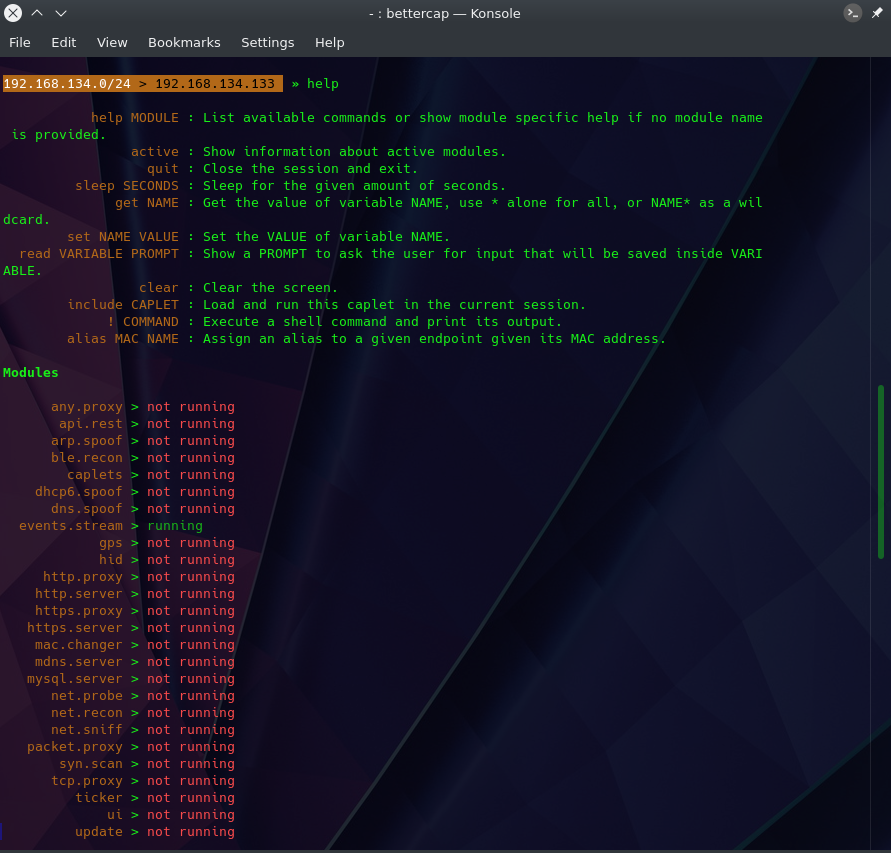Image resolution: width=891 pixels, height=853 pixels.
Task: Click the 'http.proxy' module line
Action: [x=139, y=577]
